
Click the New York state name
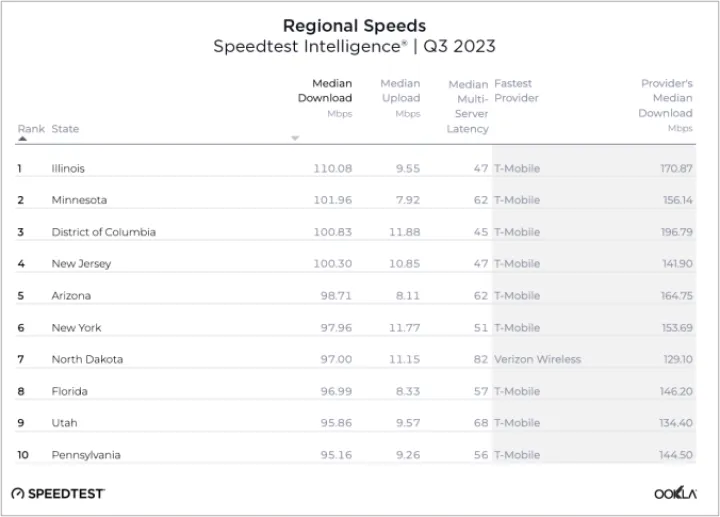(76, 328)
